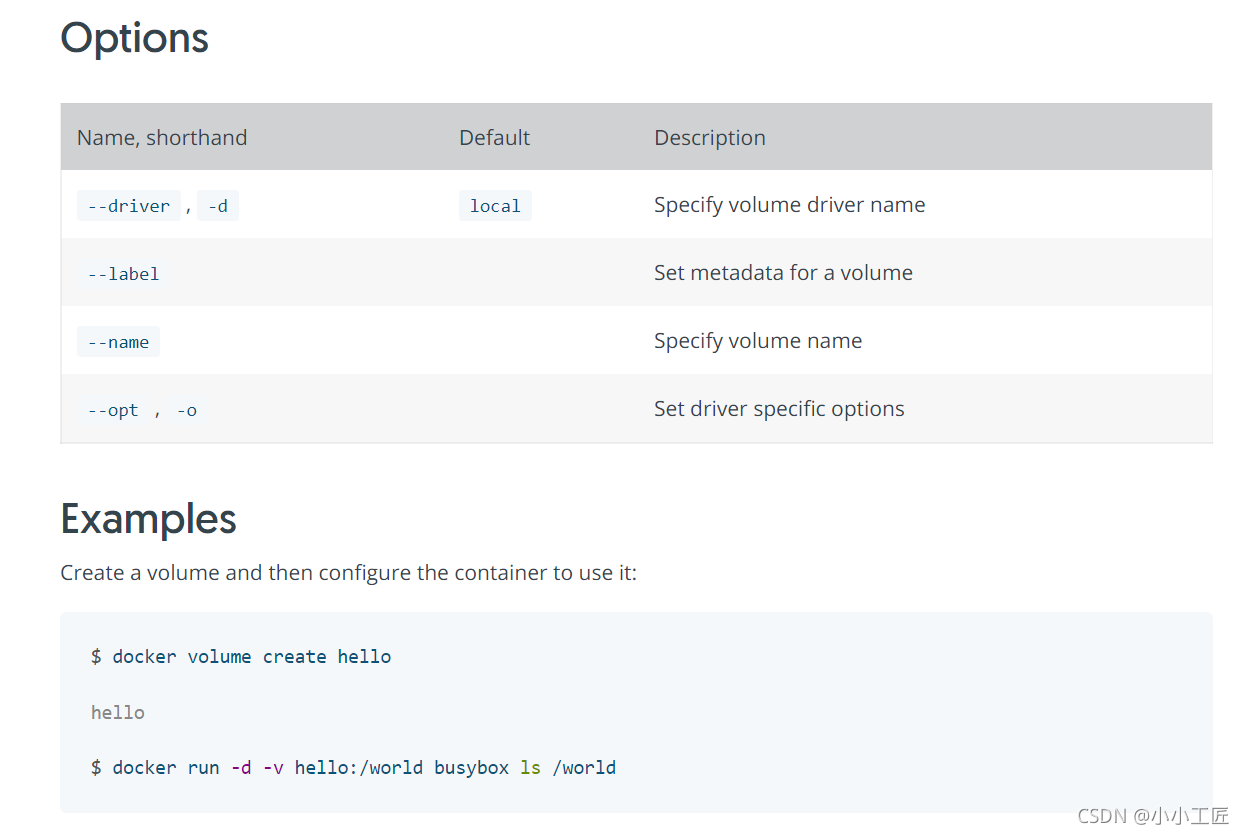Click the 'Create a volume and then configure' paragraph
Viewport: 1244px width, 834px height.
pos(348,573)
